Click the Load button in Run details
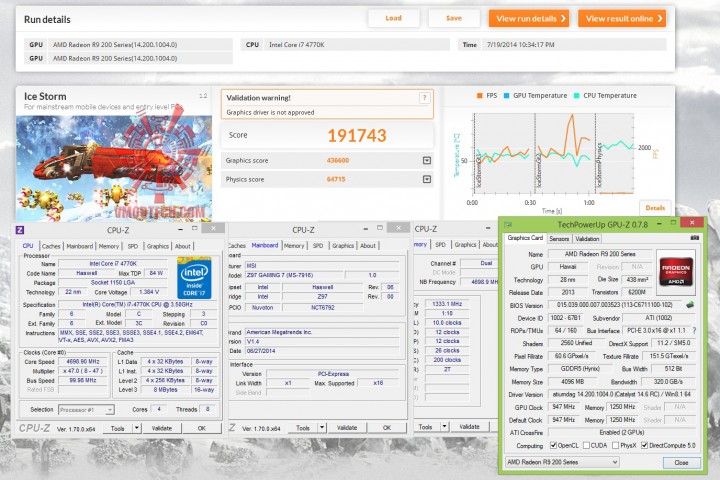 [x=394, y=18]
